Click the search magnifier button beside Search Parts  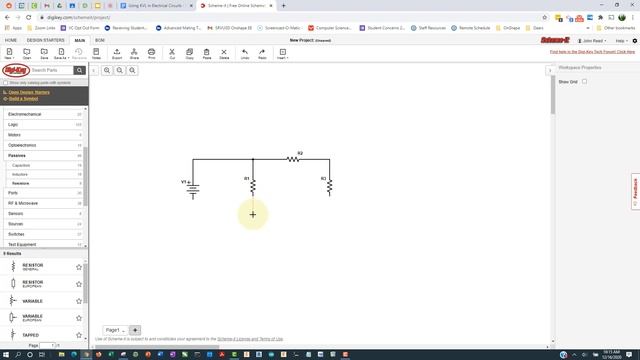click(79, 70)
